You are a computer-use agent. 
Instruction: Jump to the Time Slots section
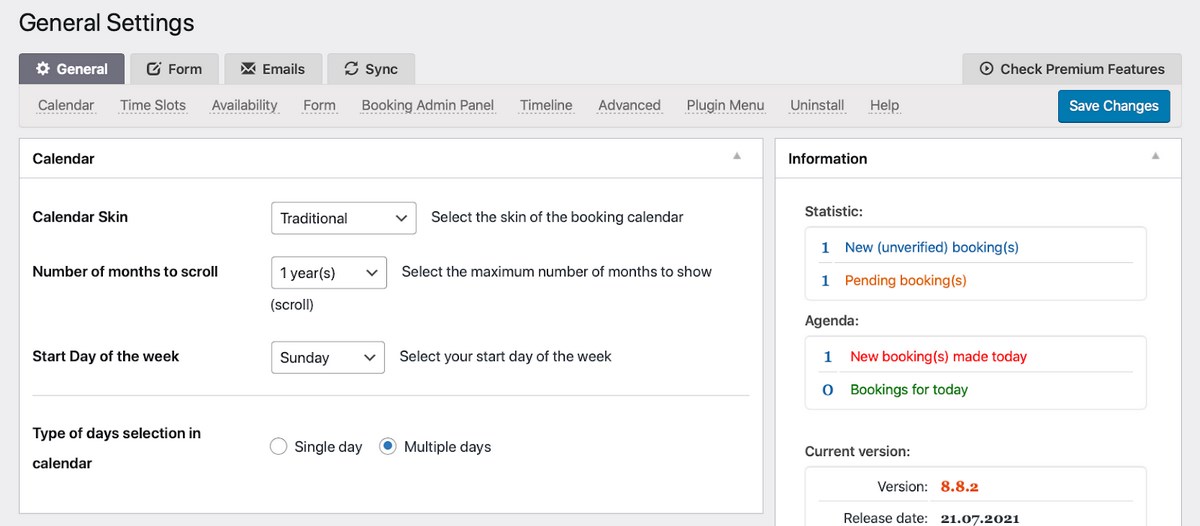point(153,105)
